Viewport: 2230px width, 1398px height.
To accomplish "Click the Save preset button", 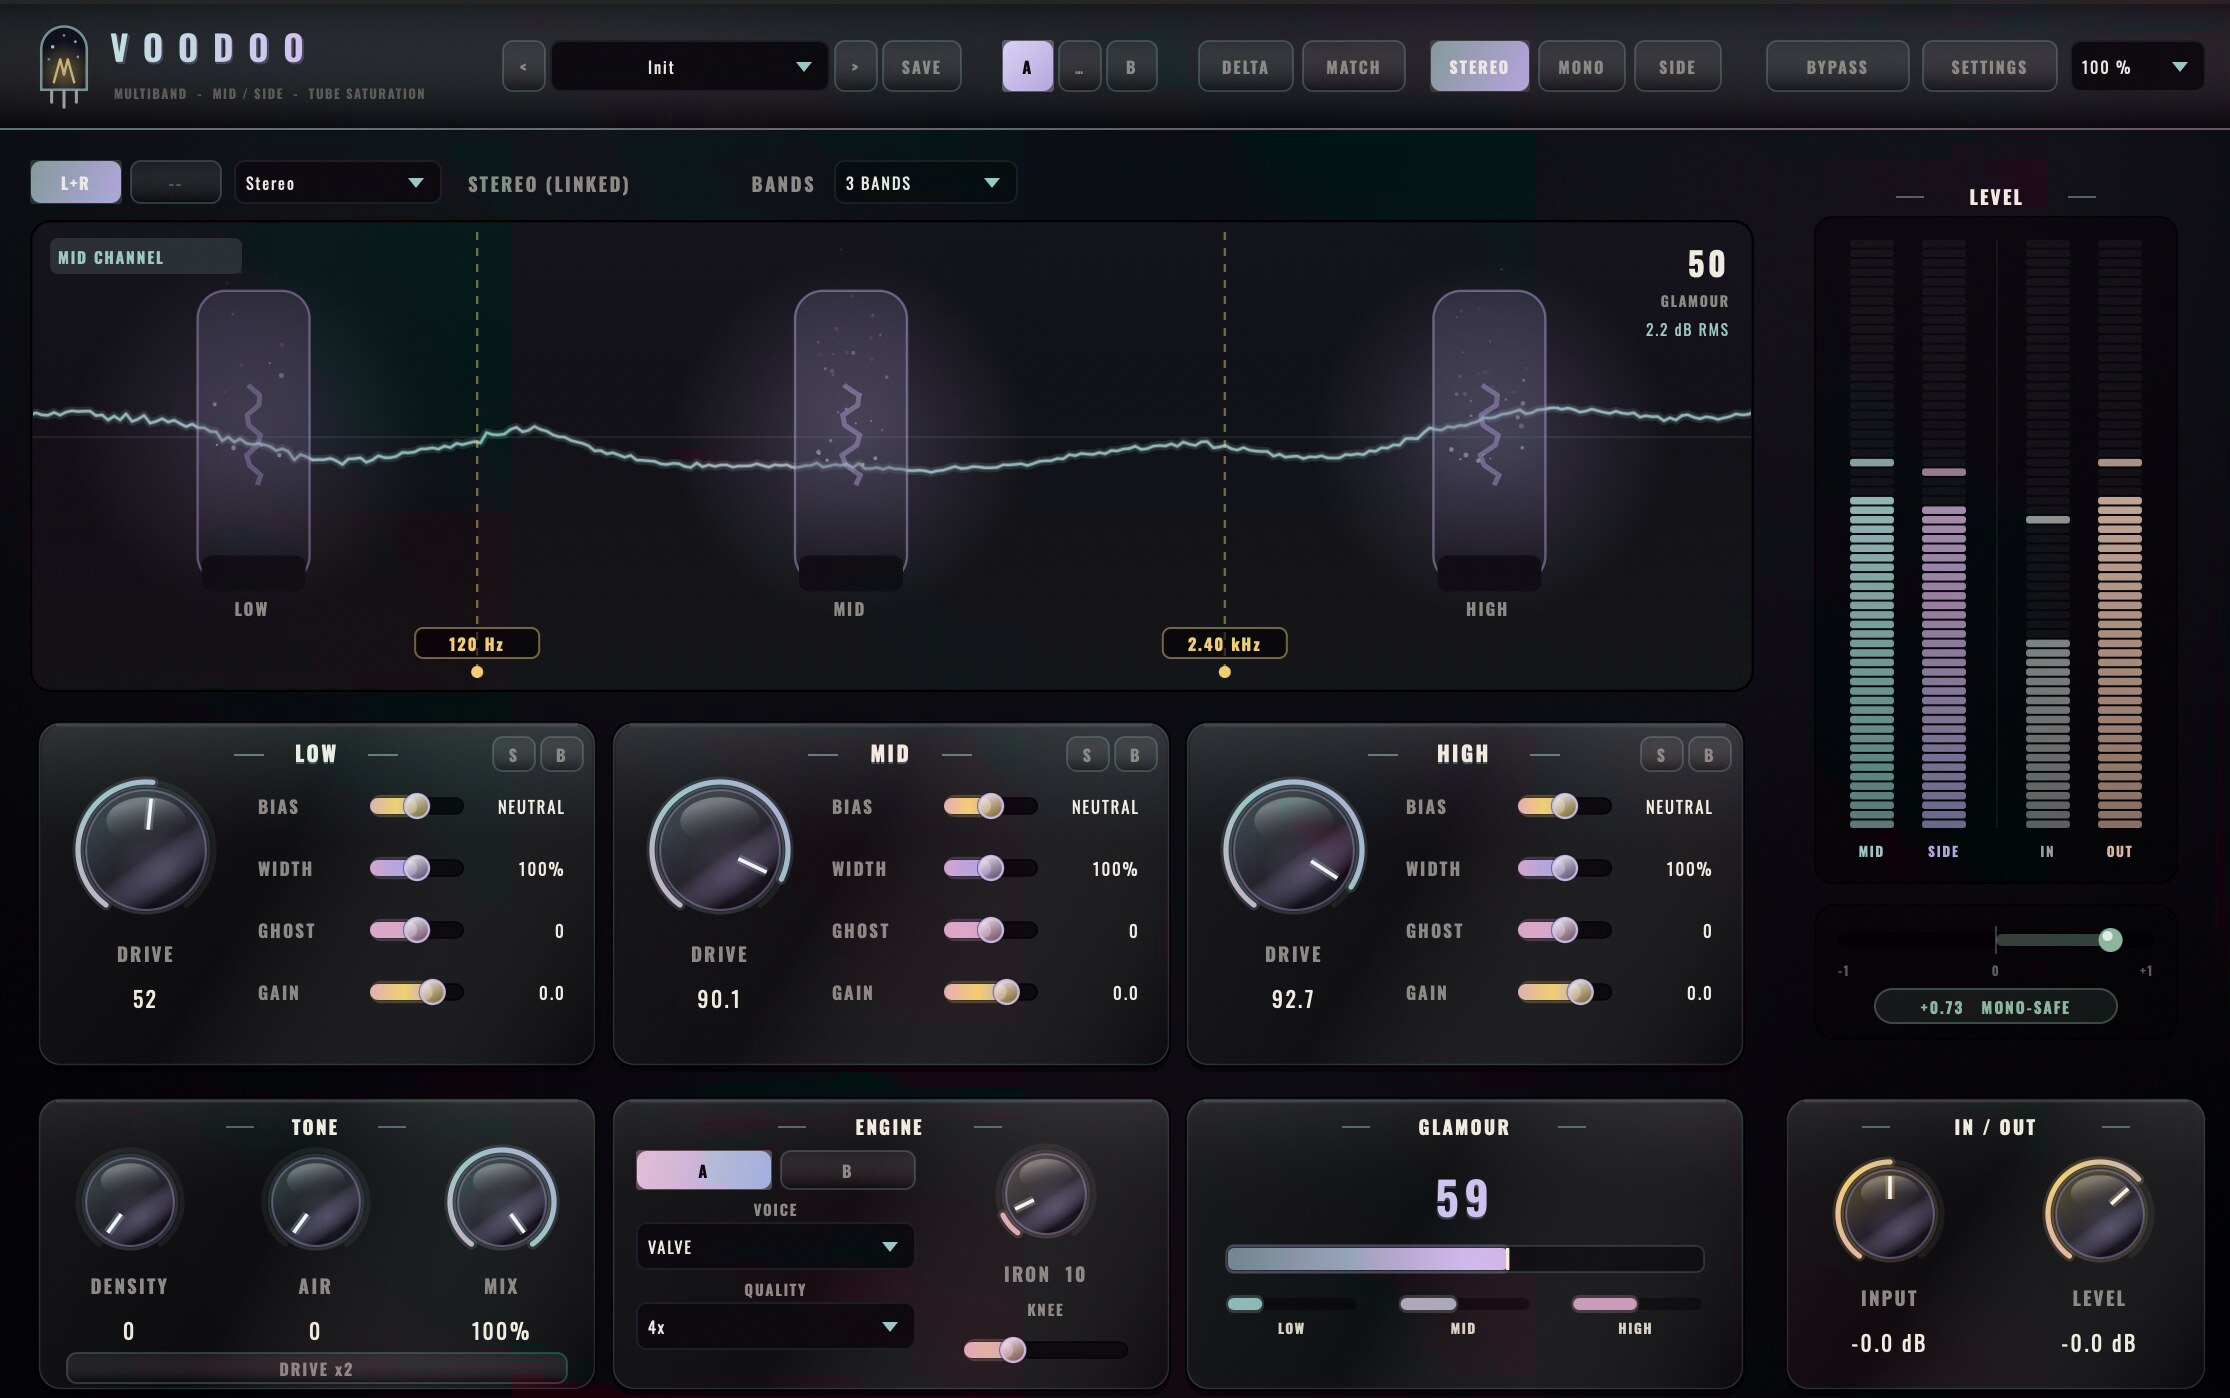I will click(921, 67).
